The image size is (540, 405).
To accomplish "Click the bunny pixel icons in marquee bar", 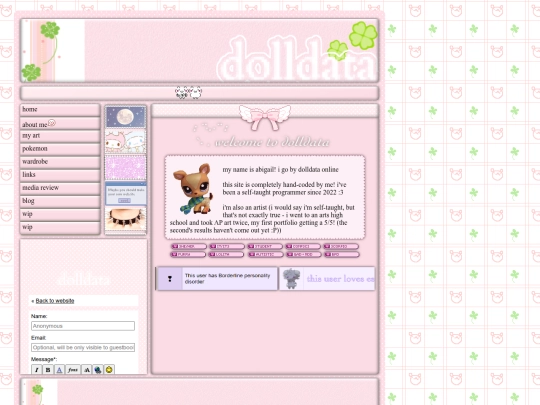I will coord(188,93).
